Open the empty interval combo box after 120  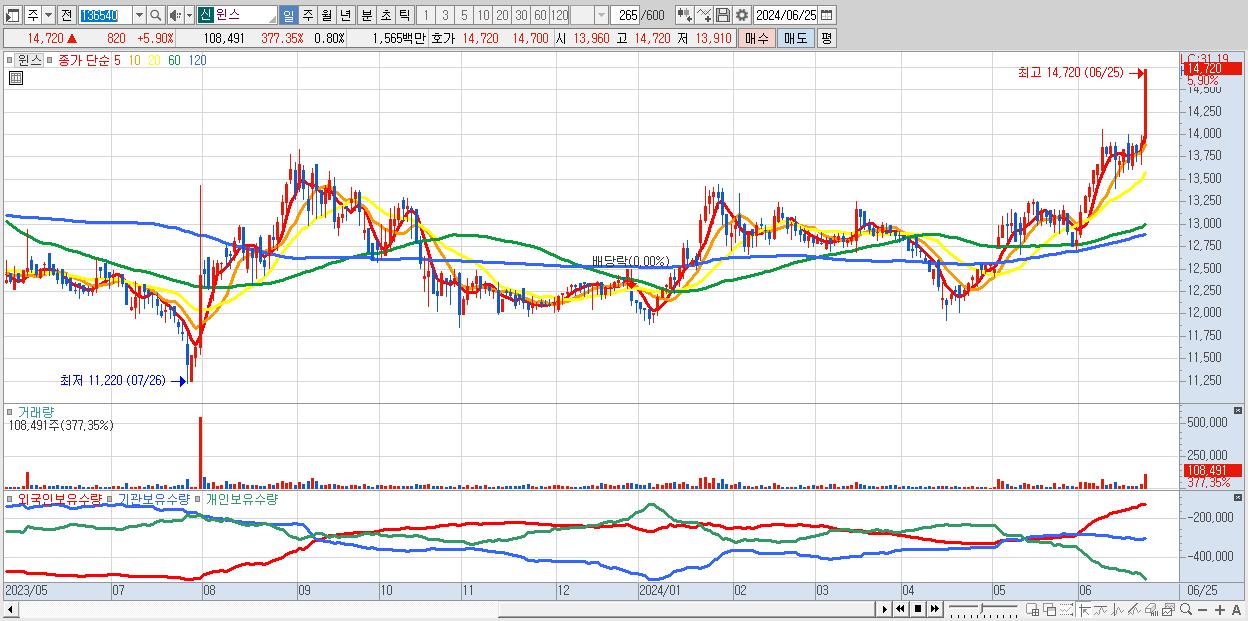[589, 15]
